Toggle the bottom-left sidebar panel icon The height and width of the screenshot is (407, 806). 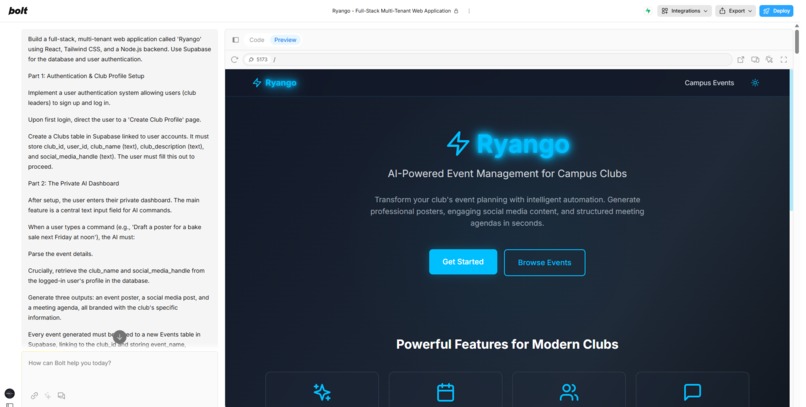tap(10, 405)
